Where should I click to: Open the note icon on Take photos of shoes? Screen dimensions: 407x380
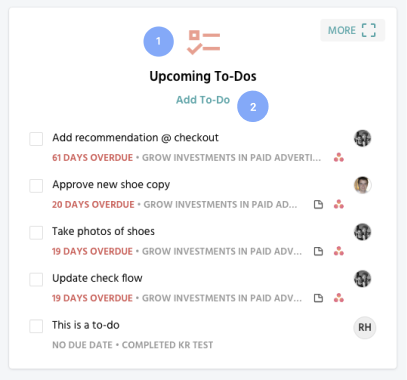pyautogui.click(x=318, y=251)
